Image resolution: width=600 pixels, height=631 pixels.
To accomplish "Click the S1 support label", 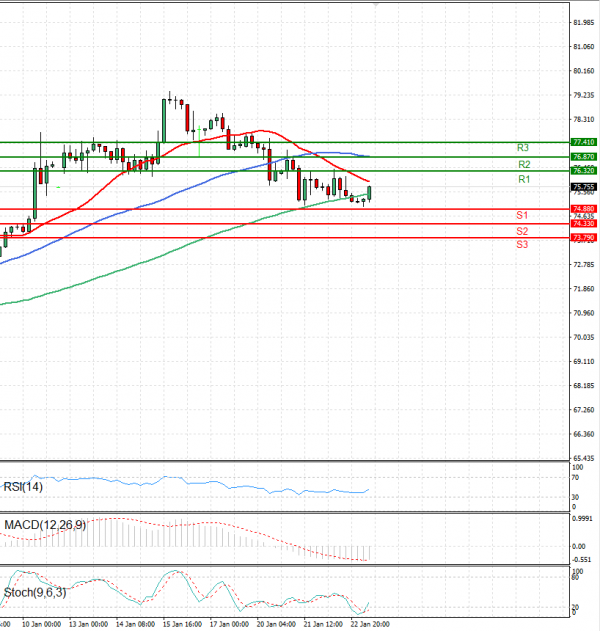I will [x=522, y=215].
